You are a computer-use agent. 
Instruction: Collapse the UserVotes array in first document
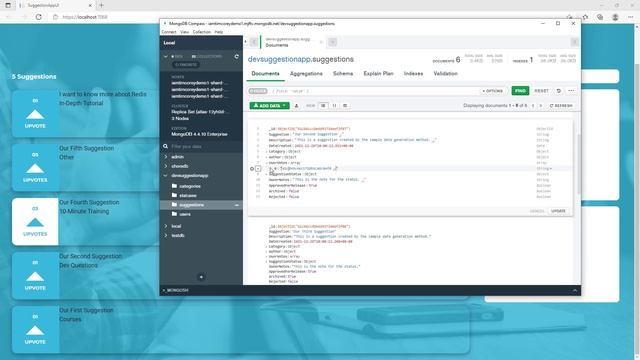267,163
